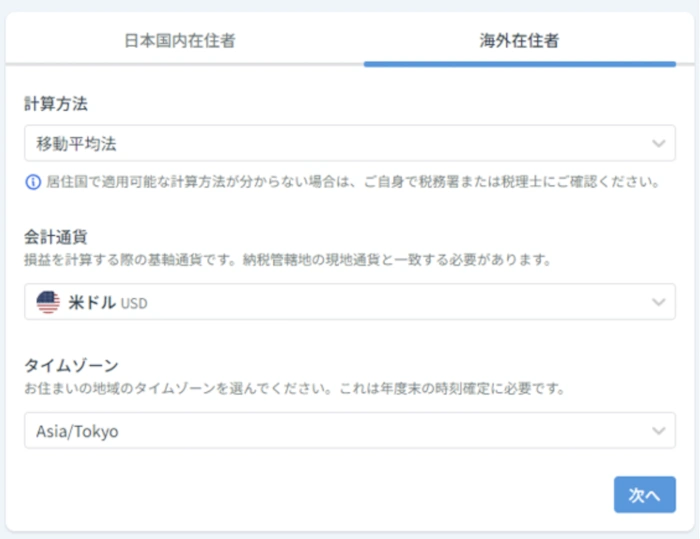Viewport: 700px width, 539px height.
Task: Click the US flag icon in currency field
Action: (x=48, y=302)
